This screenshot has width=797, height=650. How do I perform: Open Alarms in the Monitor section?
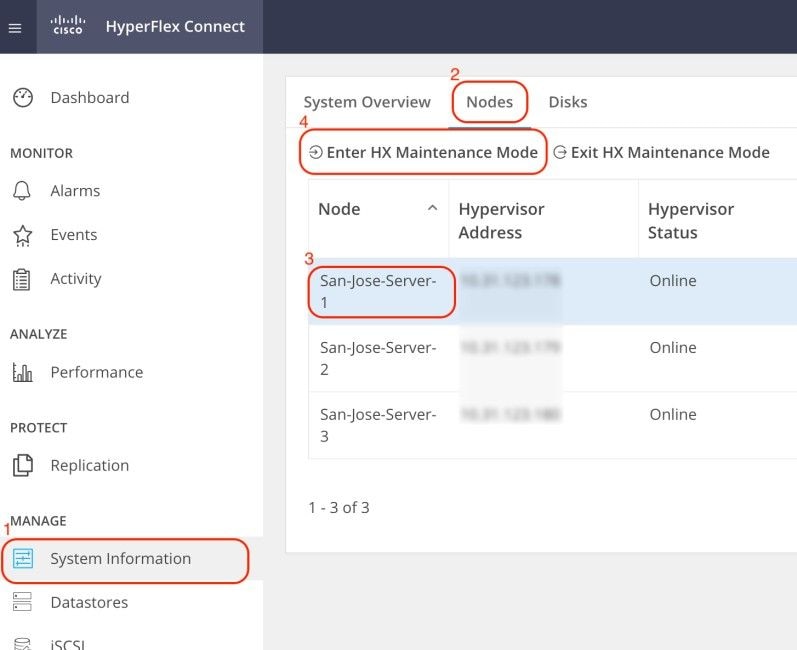(75, 191)
